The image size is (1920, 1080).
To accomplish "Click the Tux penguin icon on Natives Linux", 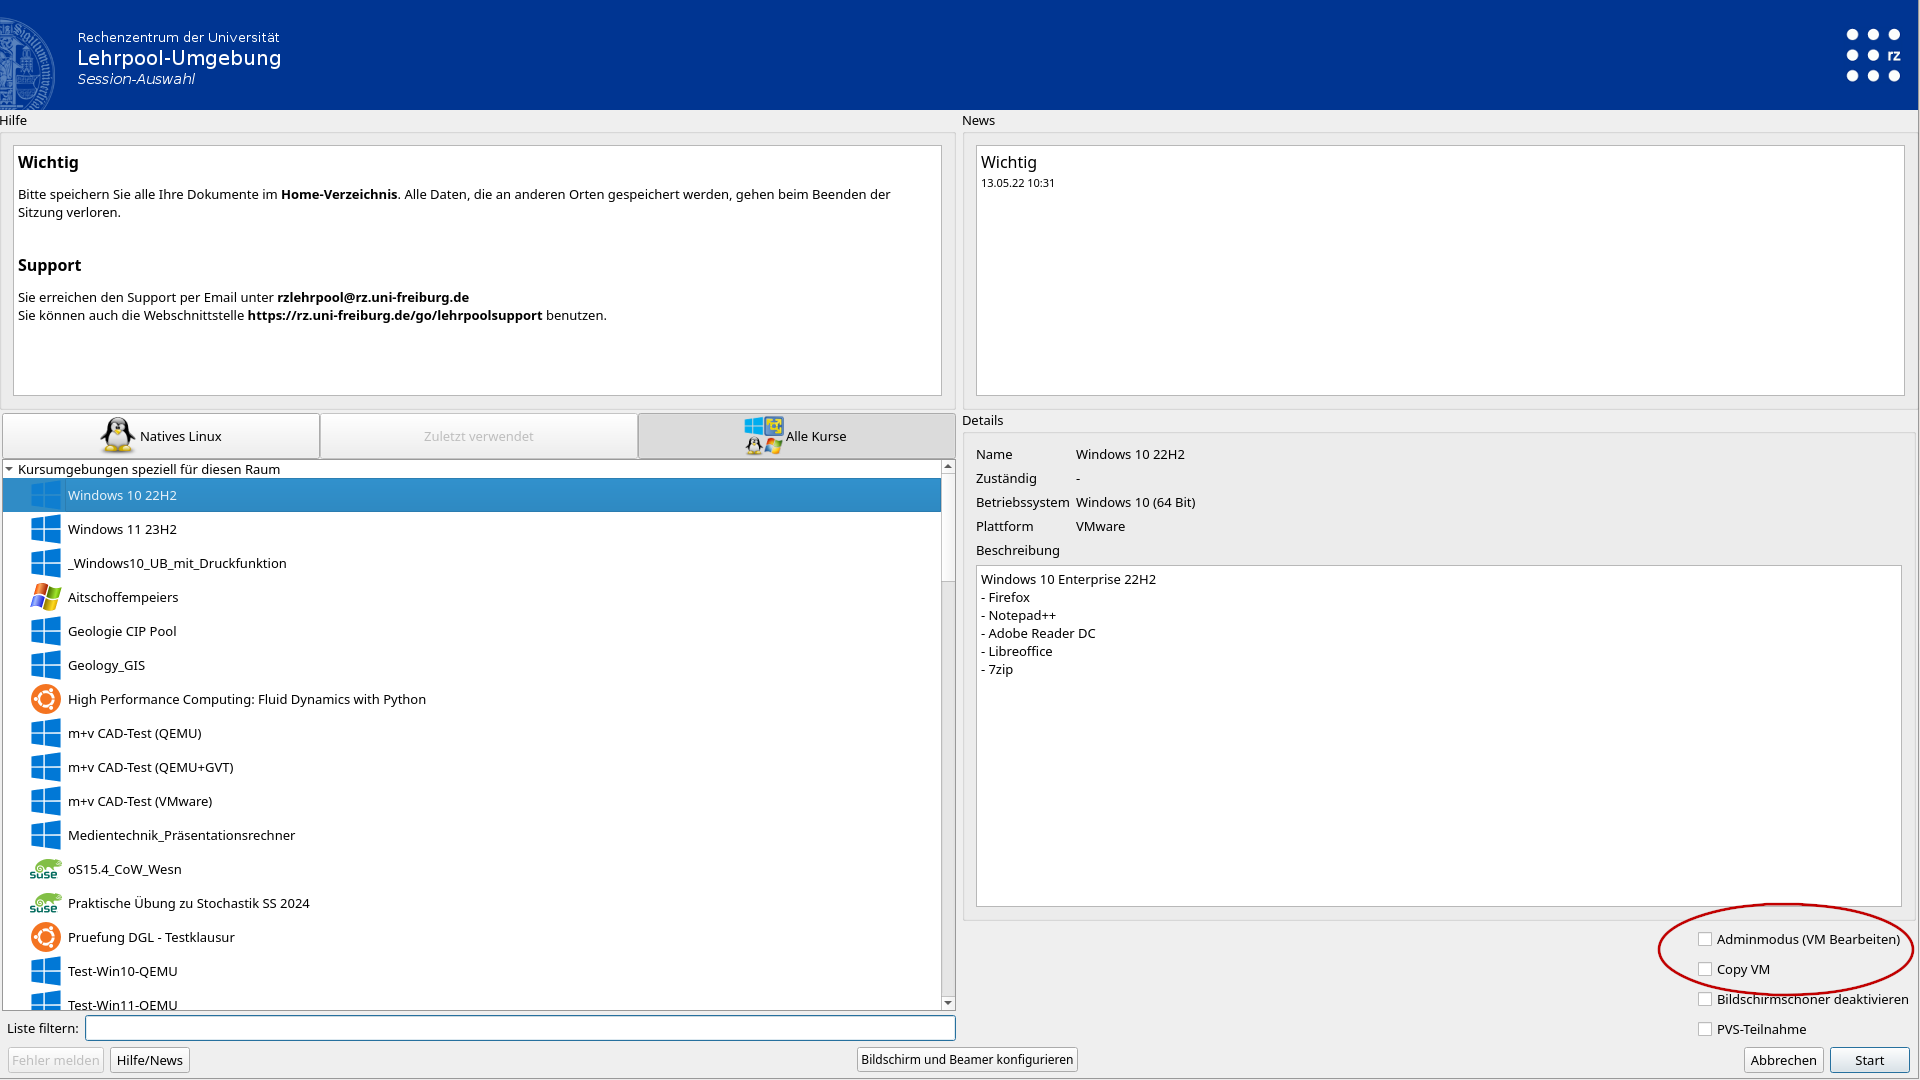I will click(118, 435).
